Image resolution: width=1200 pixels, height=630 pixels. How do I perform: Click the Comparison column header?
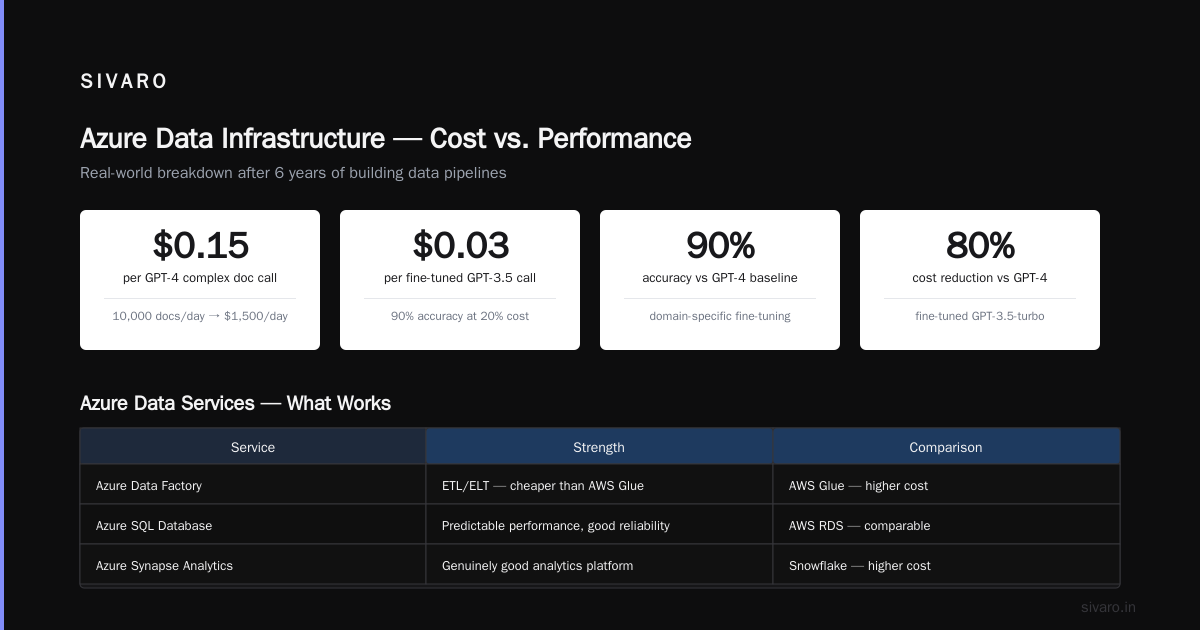(946, 447)
